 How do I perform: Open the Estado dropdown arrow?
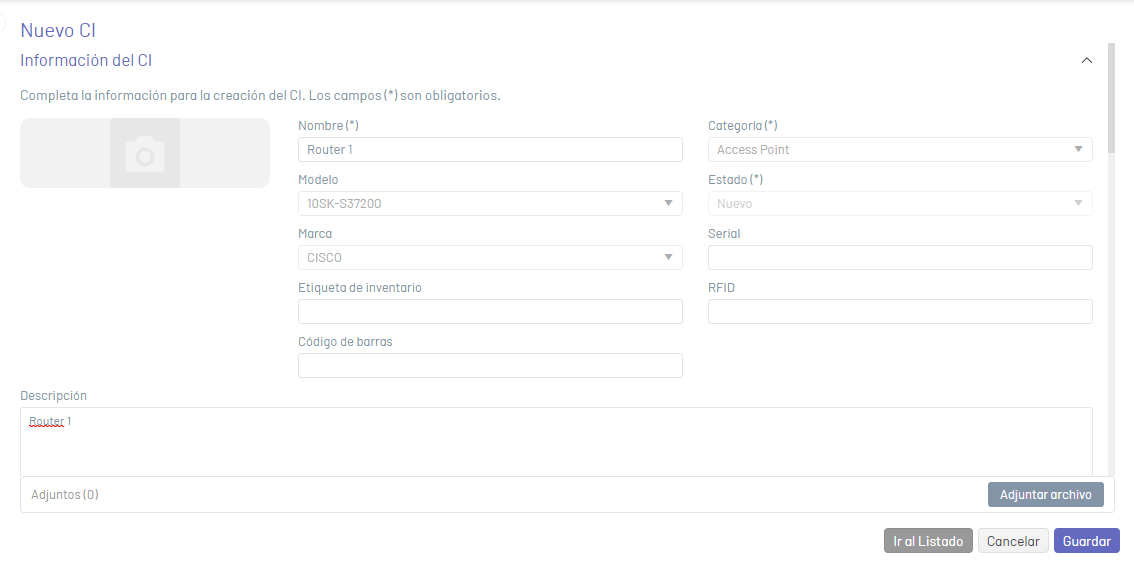coord(1078,204)
